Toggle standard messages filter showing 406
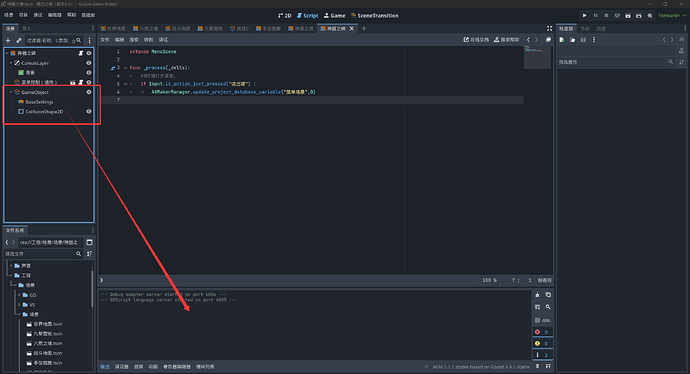This screenshot has width=690, height=374. 542,320
